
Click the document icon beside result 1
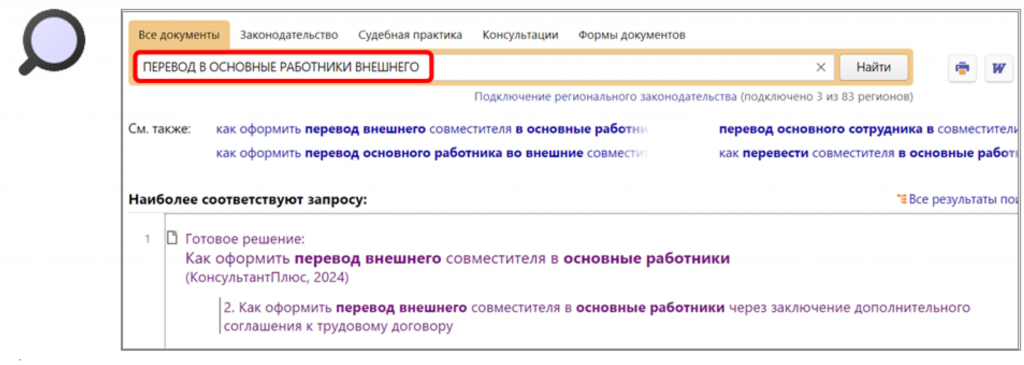pyautogui.click(x=172, y=238)
